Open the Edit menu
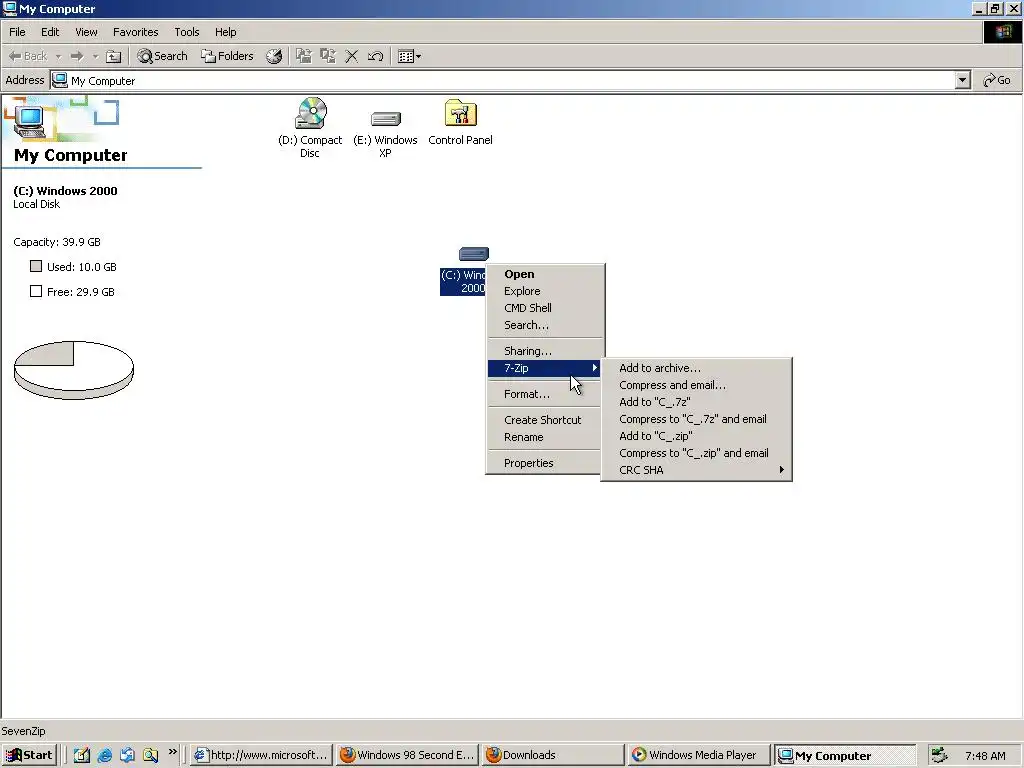 point(50,32)
